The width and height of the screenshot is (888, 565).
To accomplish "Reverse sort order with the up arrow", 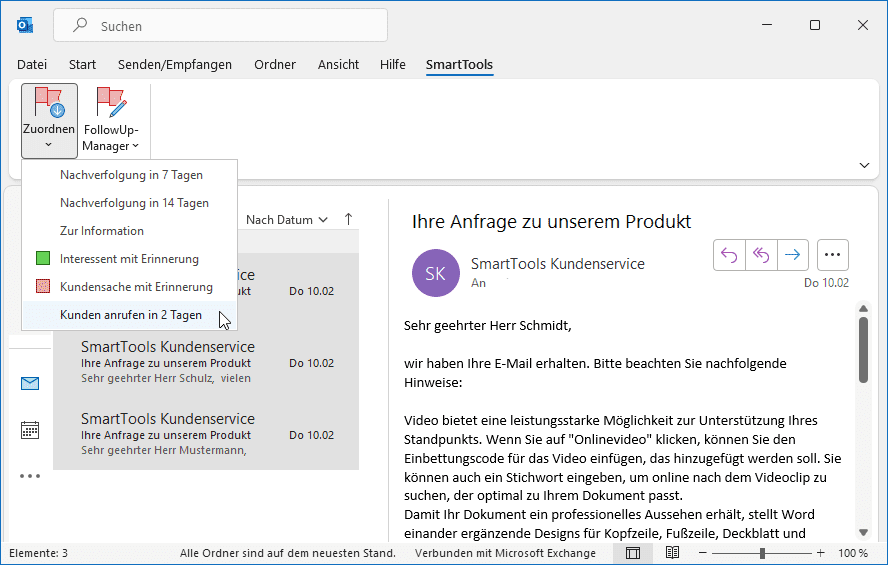I will pos(348,219).
